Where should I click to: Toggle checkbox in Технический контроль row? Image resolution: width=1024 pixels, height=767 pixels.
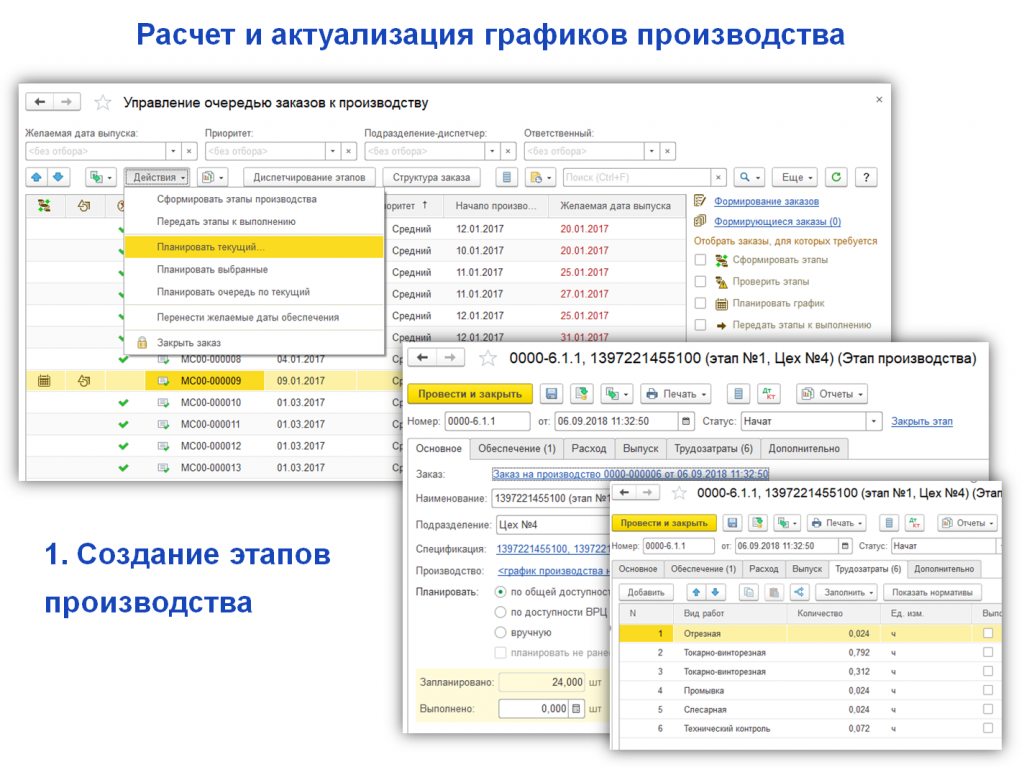(x=988, y=728)
